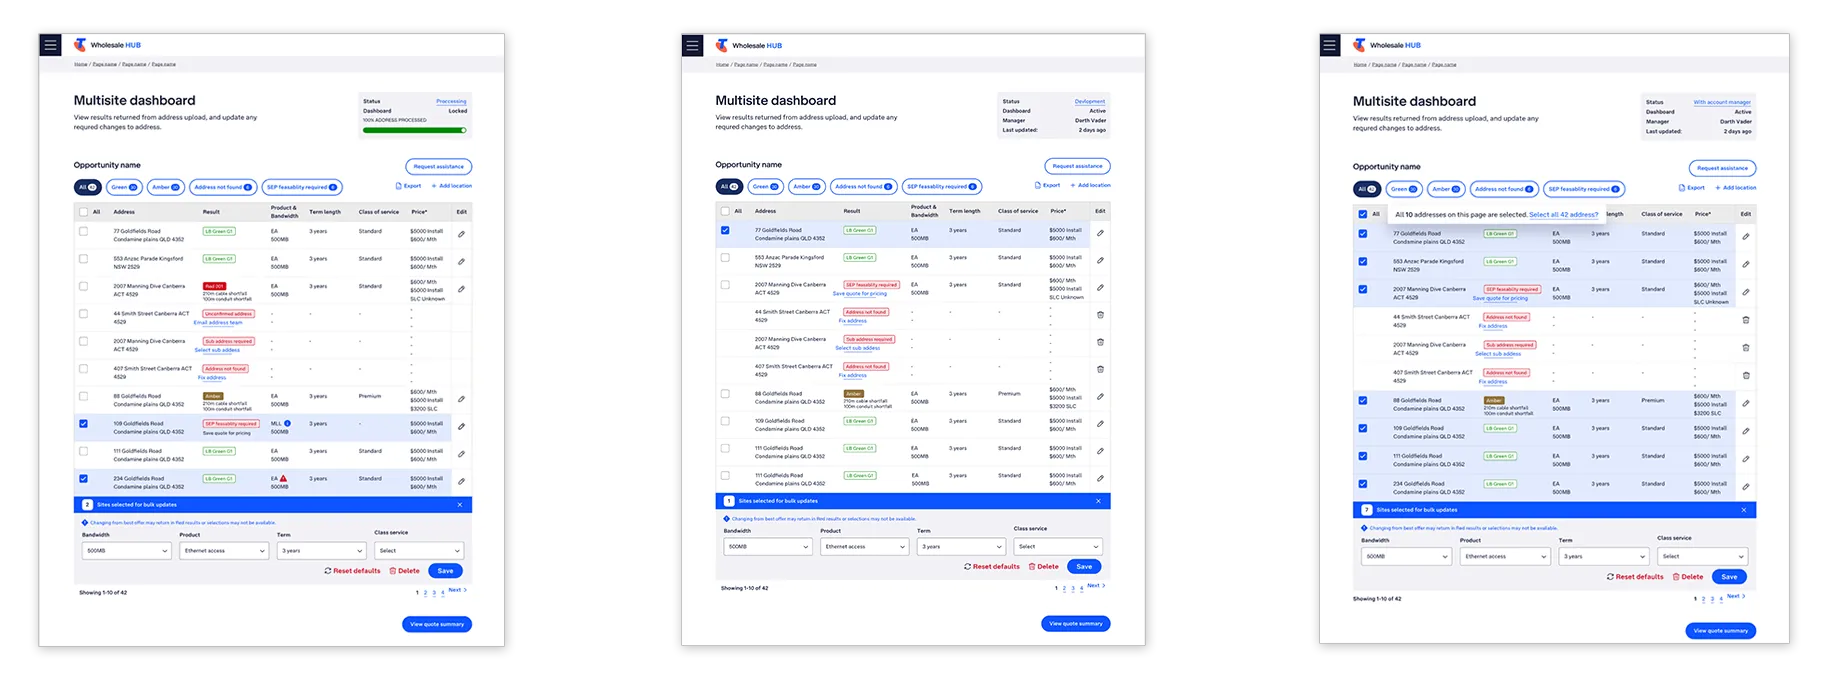Click Reset defaults in left dashboard
The image size is (1826, 683).
[352, 571]
